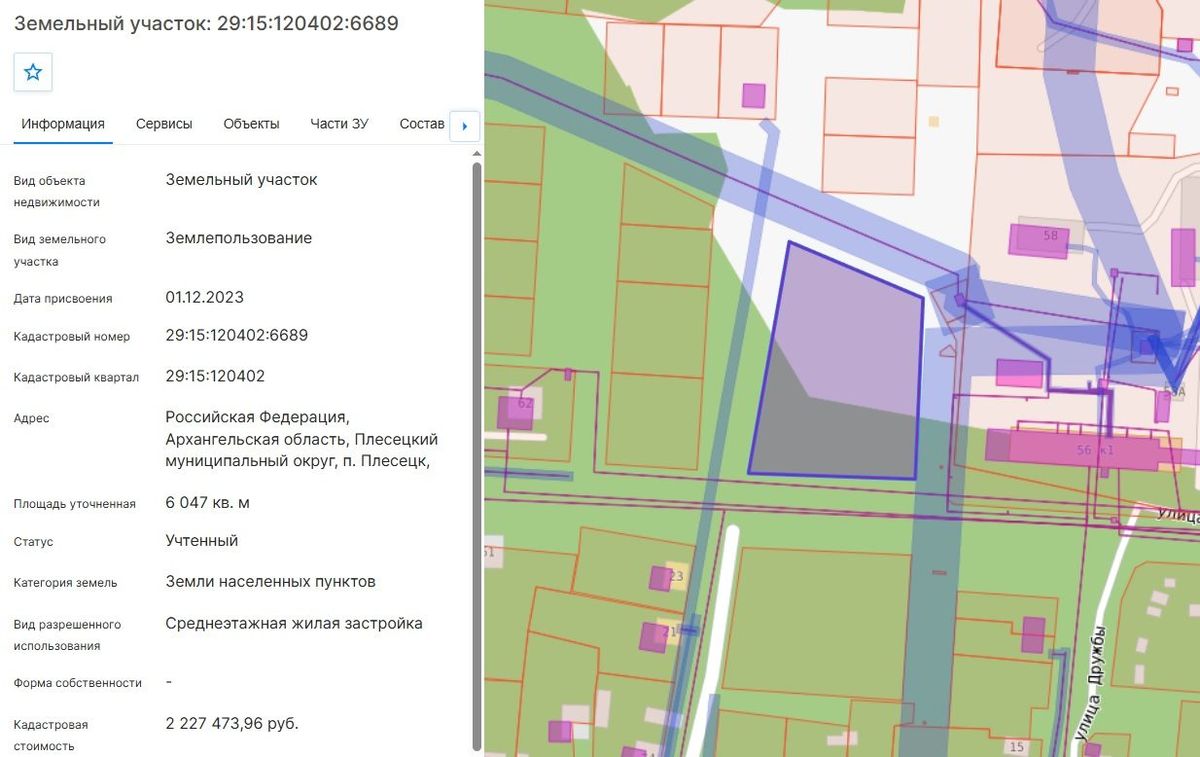Click the information panel's vertical scrollbar

click(477, 455)
